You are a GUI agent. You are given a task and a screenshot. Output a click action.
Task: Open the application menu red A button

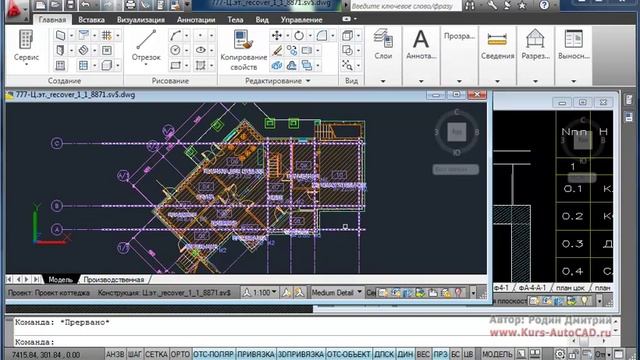point(16,9)
